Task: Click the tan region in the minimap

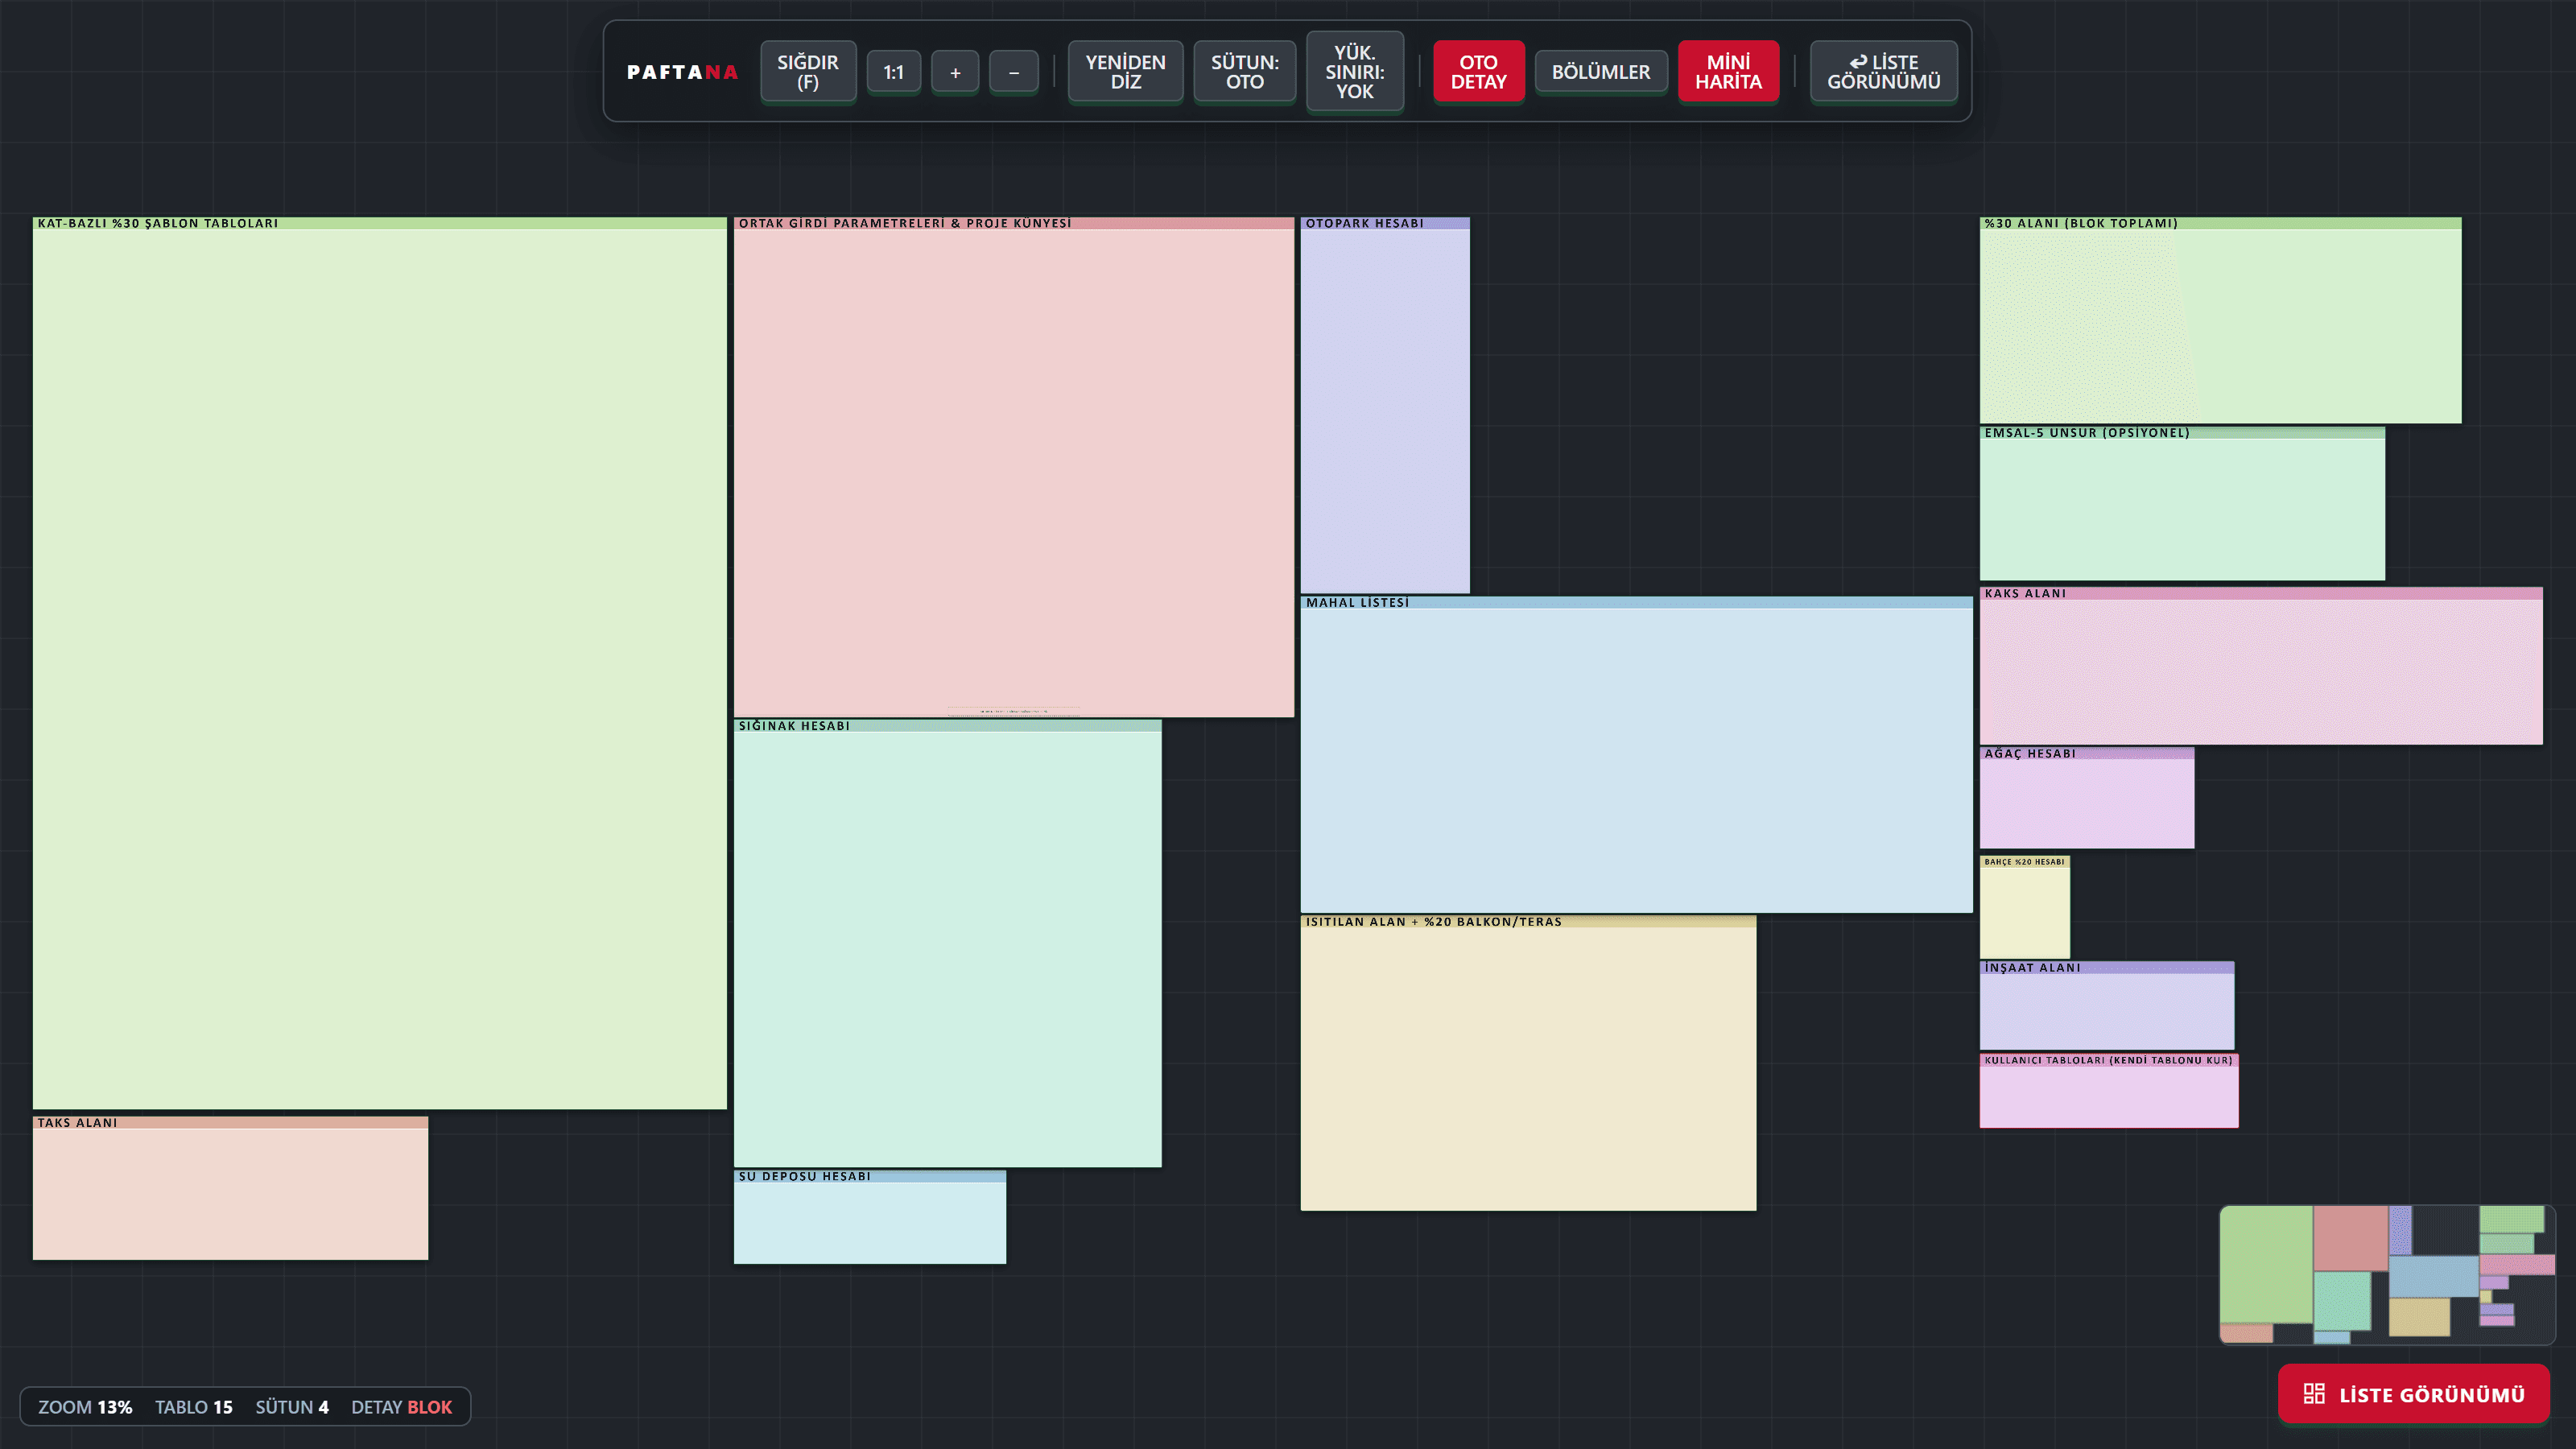Action: point(2420,1316)
